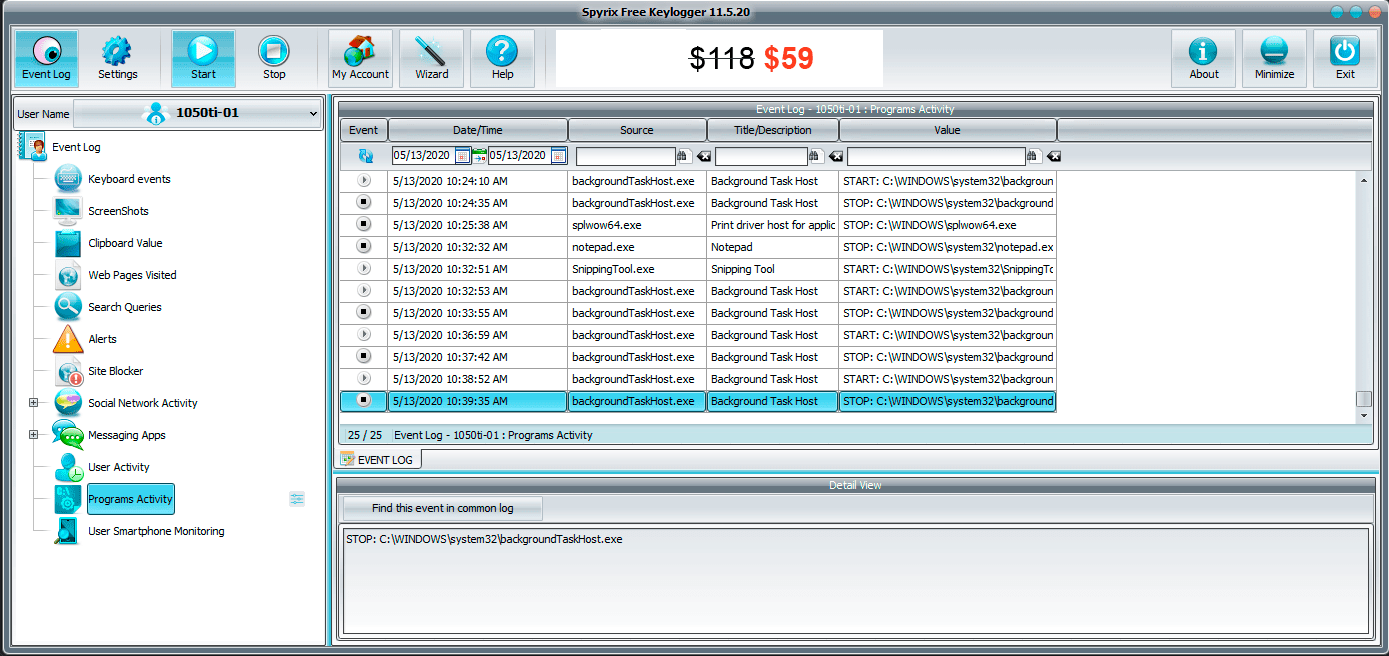
Task: Click the $118 $59 price banner
Action: coord(720,58)
